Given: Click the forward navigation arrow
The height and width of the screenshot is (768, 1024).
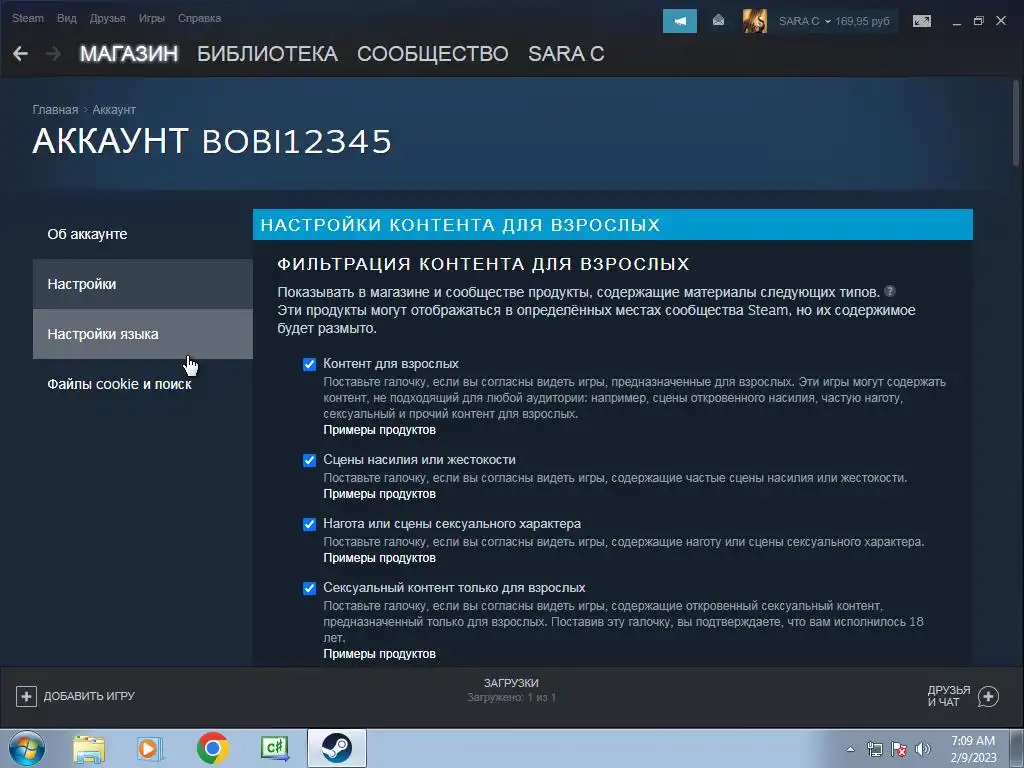Looking at the screenshot, I should 54,54.
